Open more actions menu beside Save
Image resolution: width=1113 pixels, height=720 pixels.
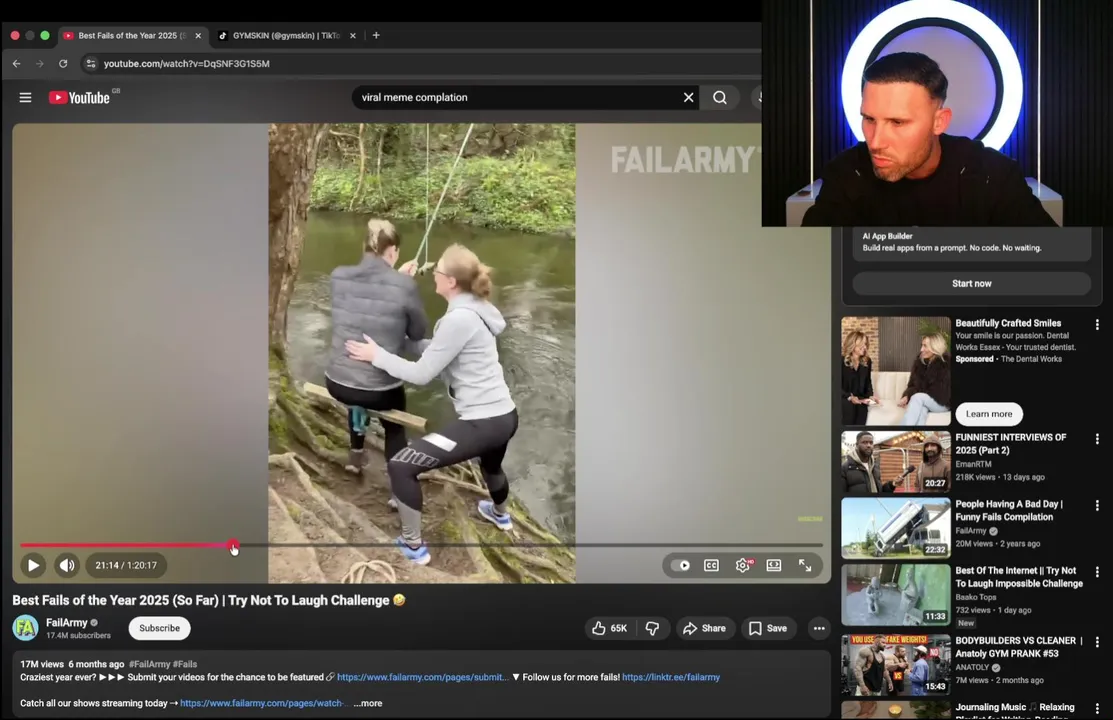(x=818, y=628)
